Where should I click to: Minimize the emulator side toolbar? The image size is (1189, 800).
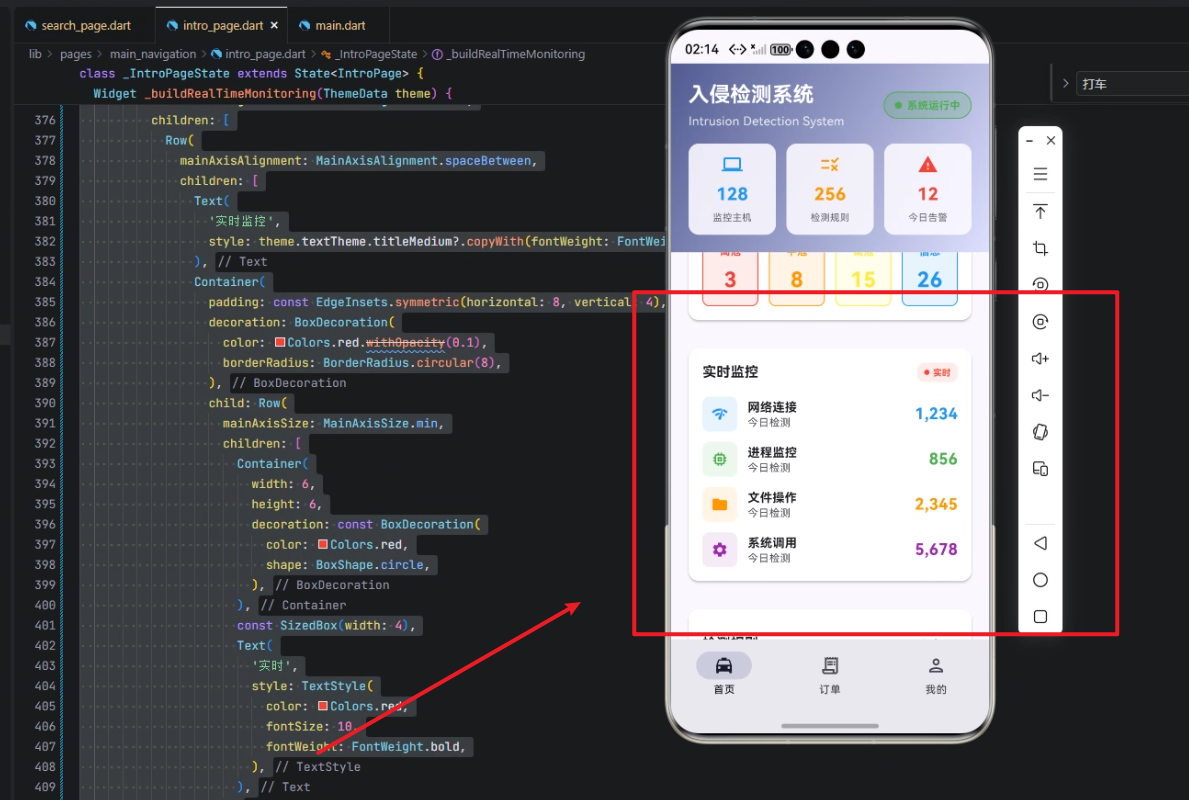[1030, 141]
